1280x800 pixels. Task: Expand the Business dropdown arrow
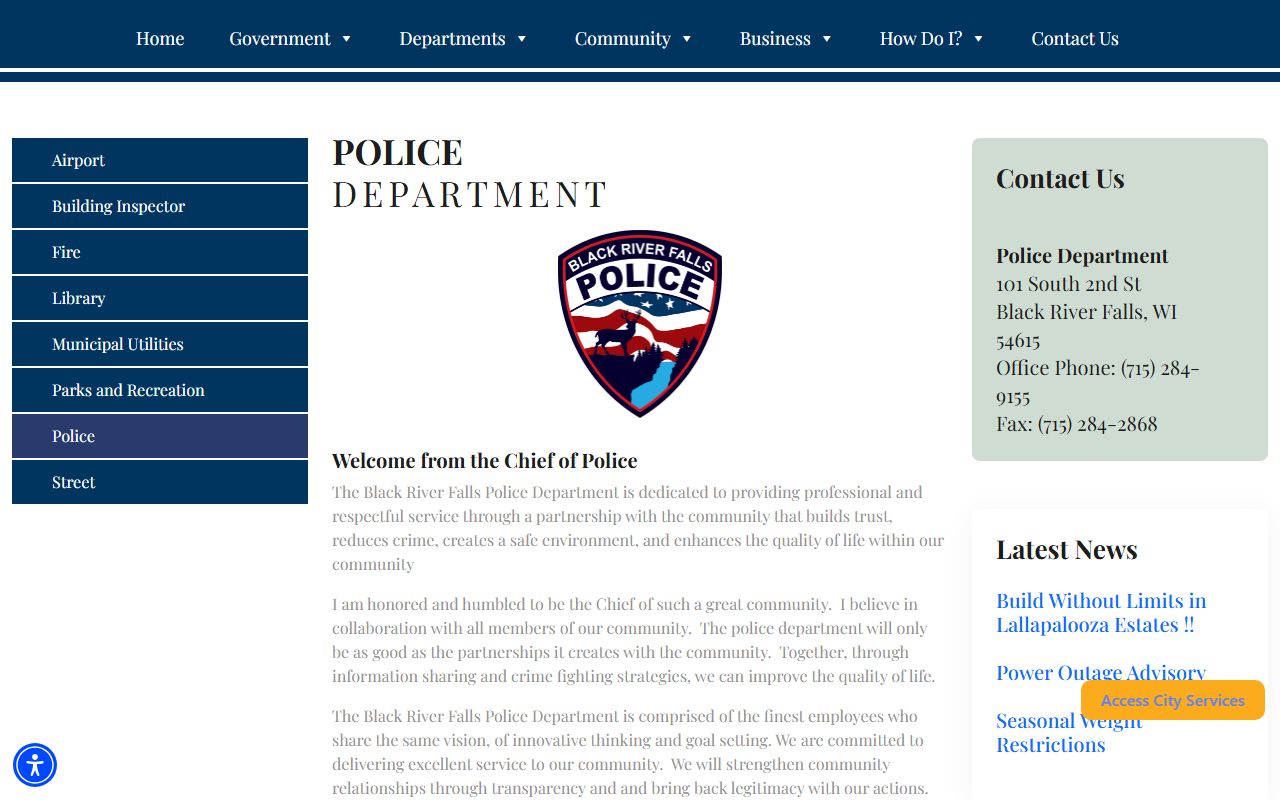[827, 39]
